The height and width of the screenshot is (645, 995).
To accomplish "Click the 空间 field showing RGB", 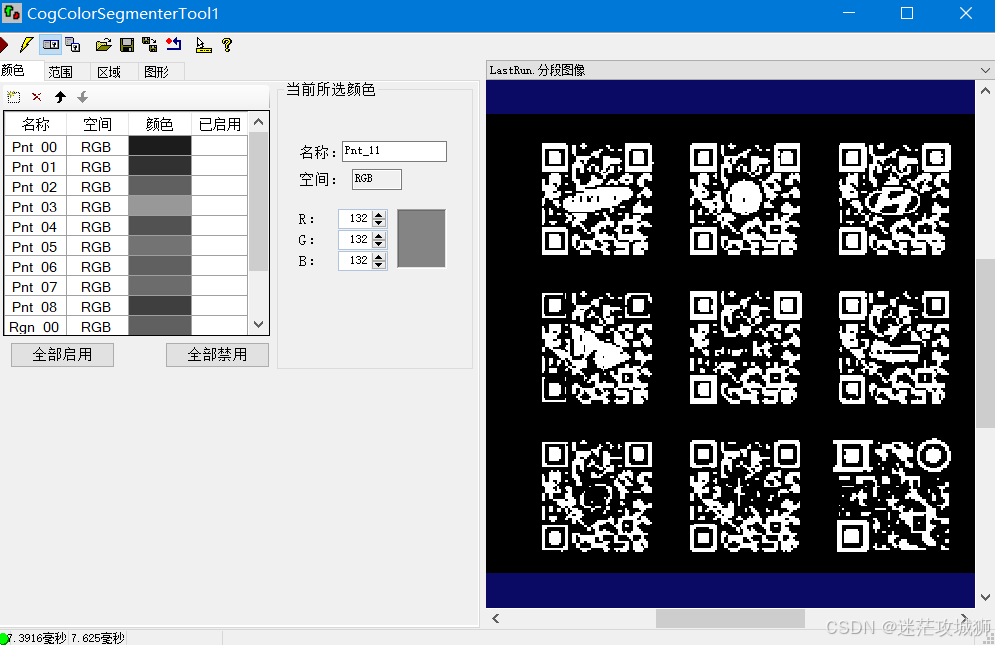I will pyautogui.click(x=377, y=179).
